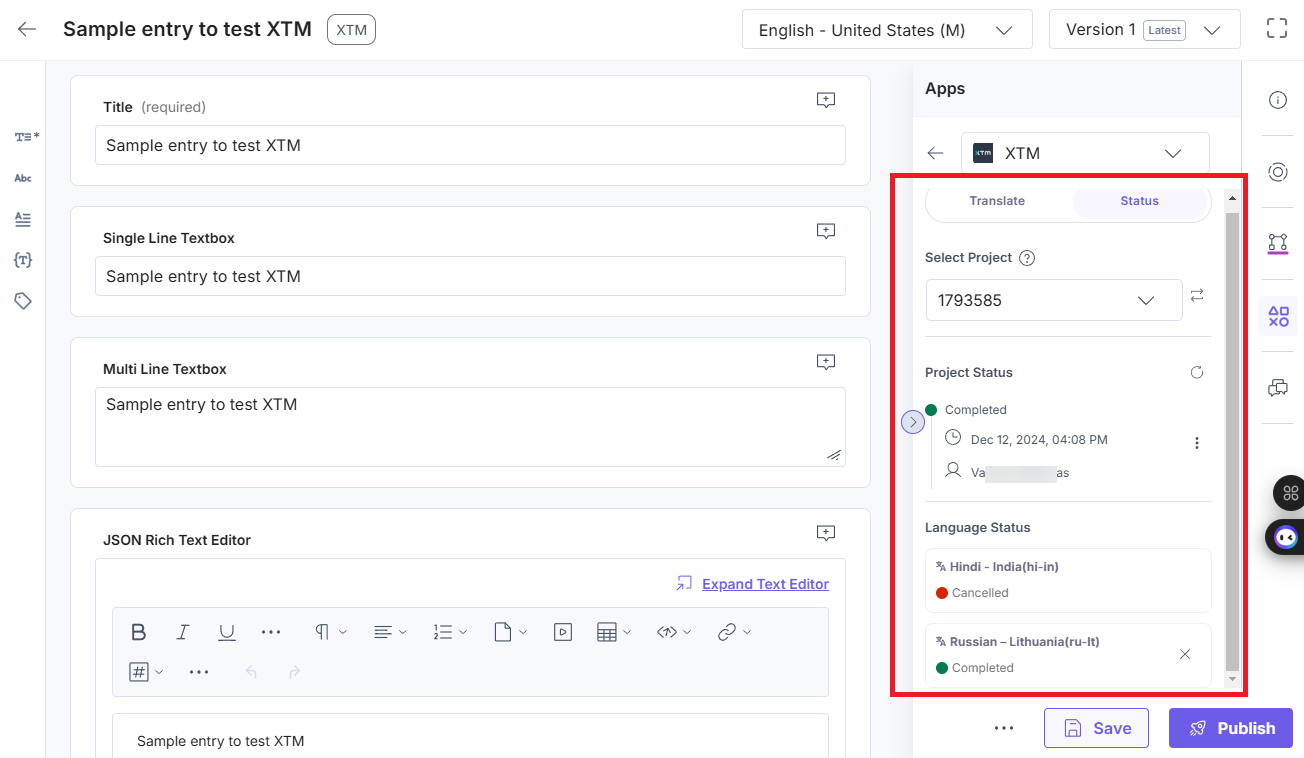Open the branches/references icon in right rail
This screenshot has height=758, width=1304.
[1277, 243]
